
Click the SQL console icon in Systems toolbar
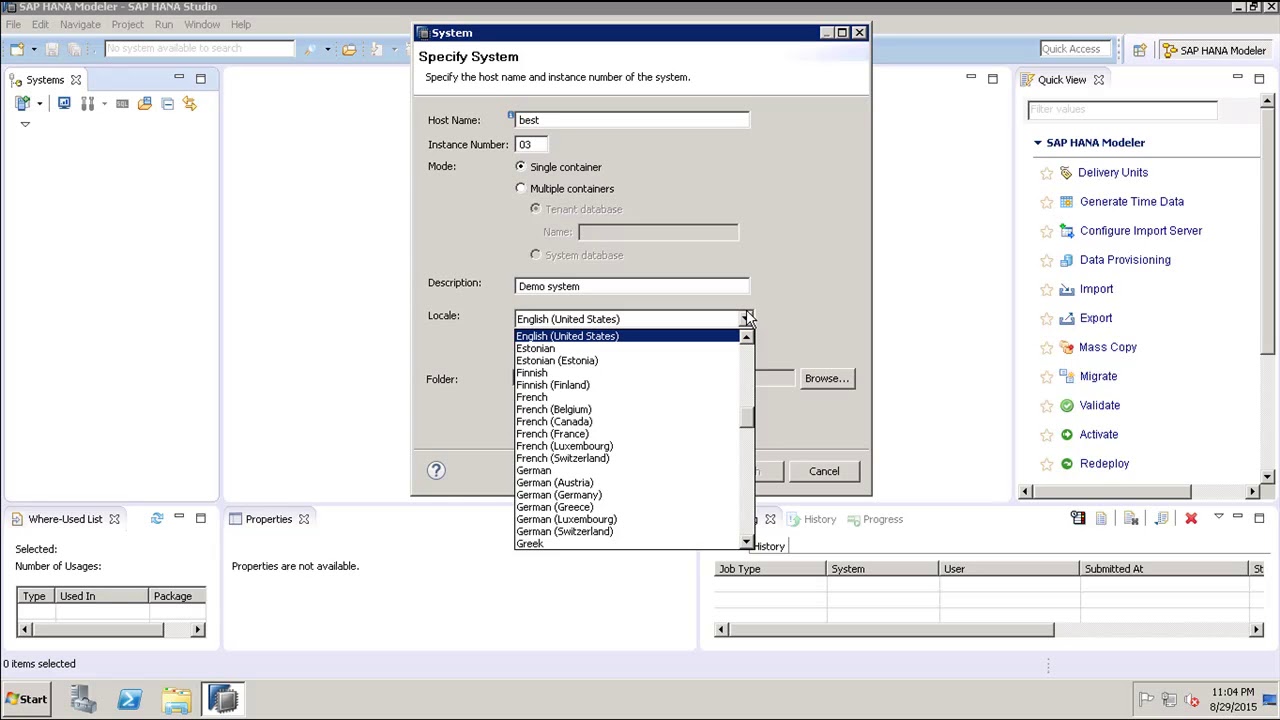[122, 103]
